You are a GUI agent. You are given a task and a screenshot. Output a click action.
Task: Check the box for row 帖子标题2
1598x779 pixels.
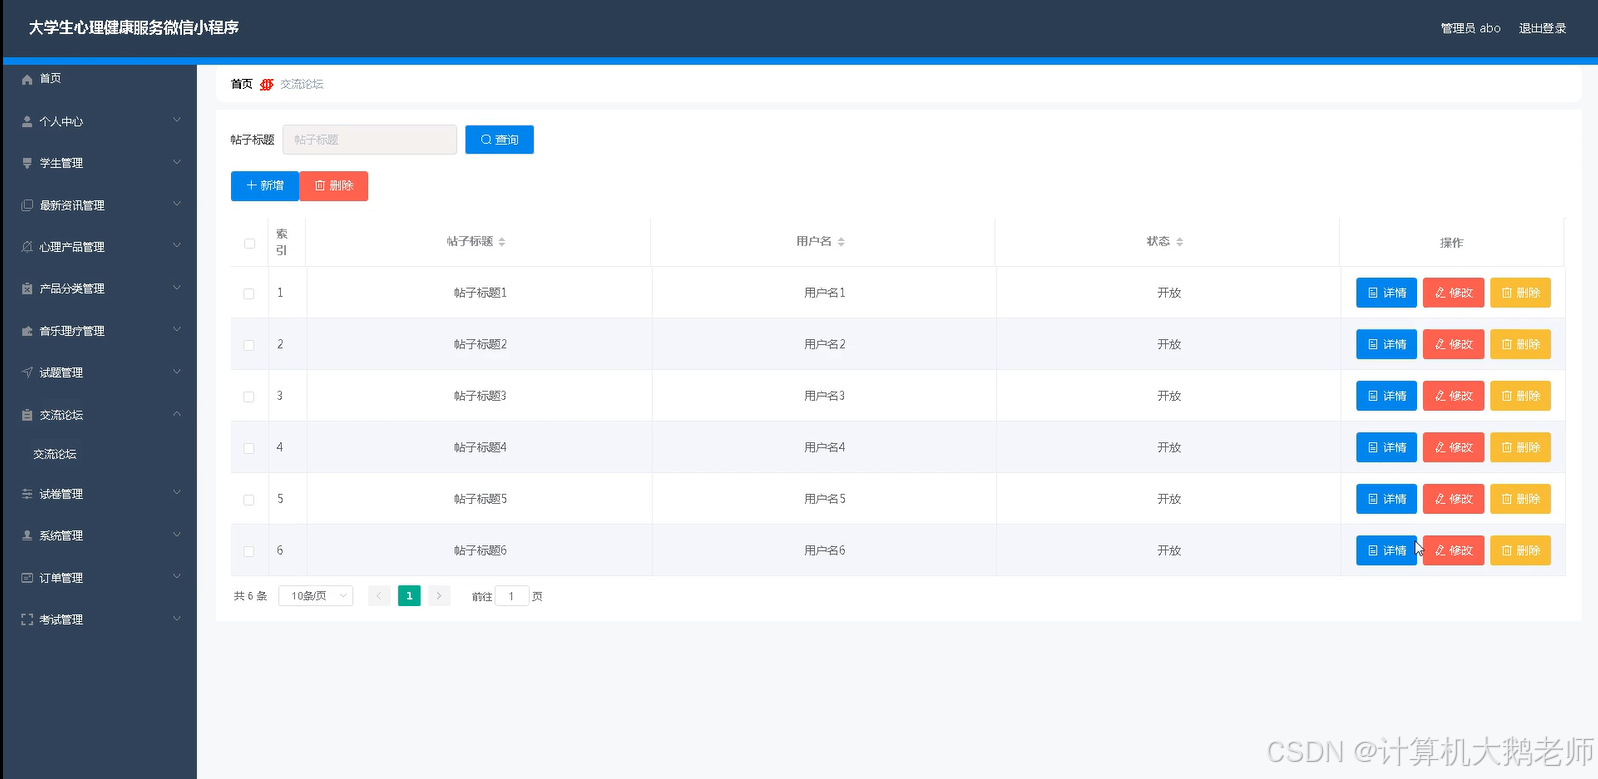[249, 345]
